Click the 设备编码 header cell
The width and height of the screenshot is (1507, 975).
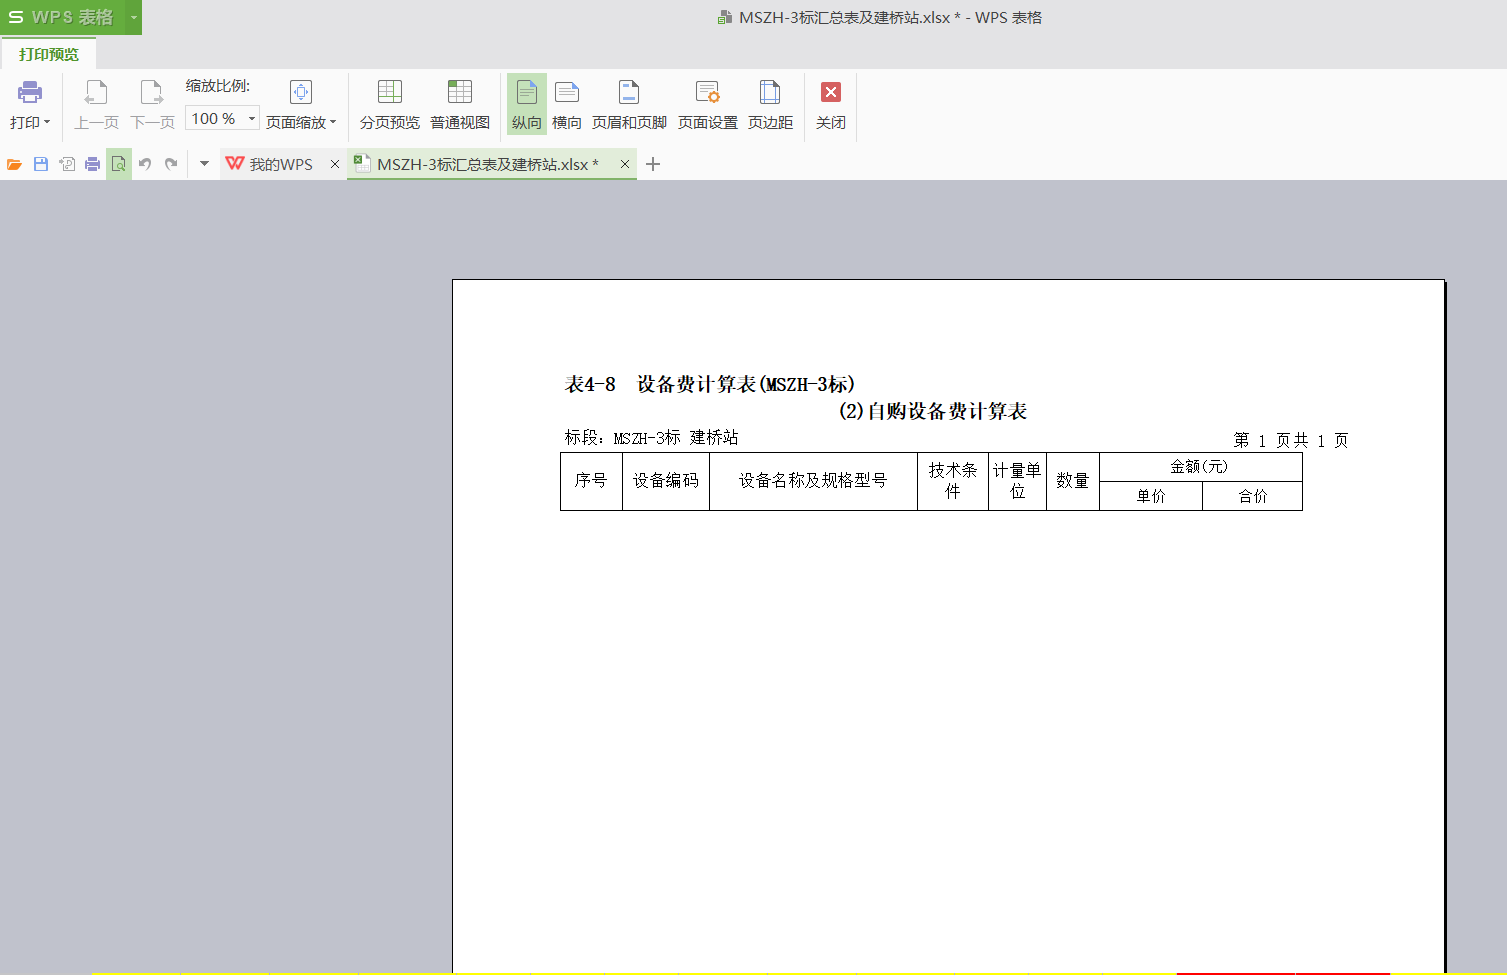[666, 481]
